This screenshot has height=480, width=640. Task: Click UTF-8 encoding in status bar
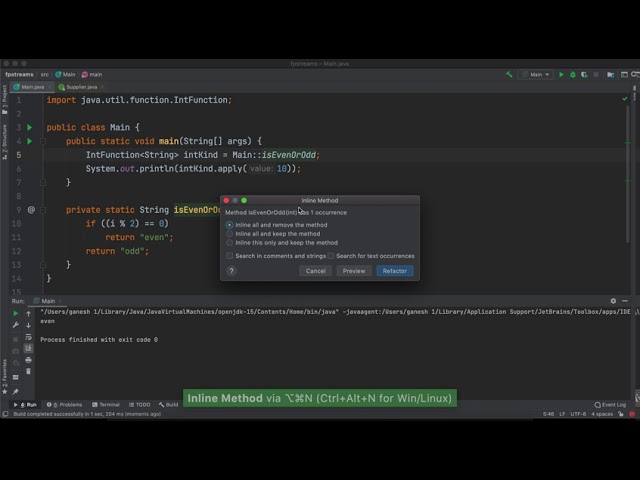578,414
